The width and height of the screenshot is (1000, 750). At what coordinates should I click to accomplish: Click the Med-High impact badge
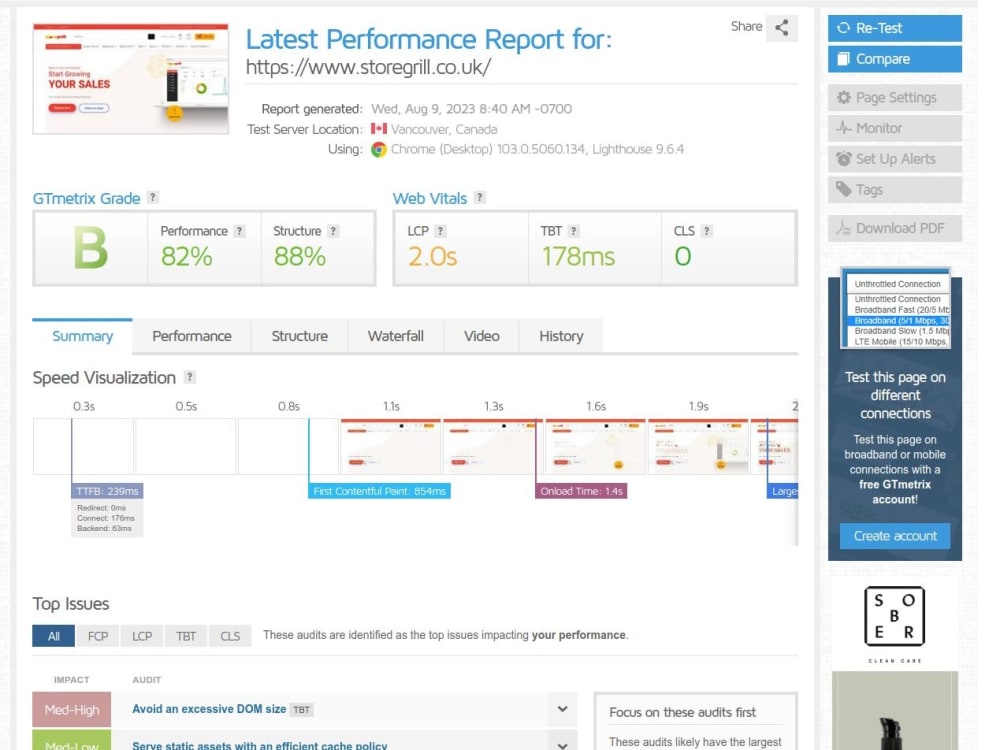point(71,710)
